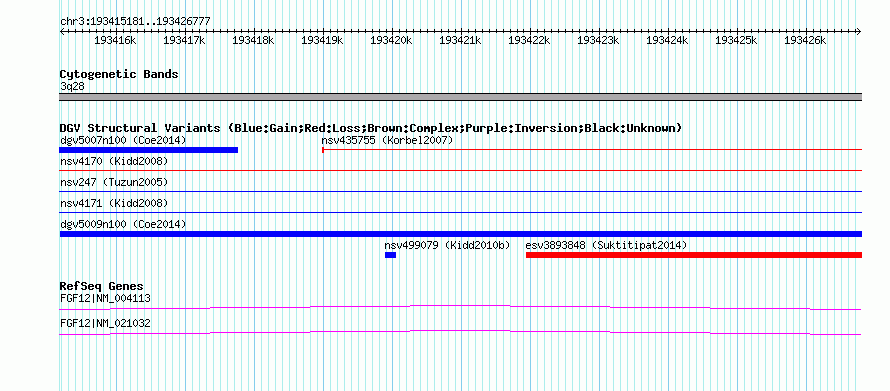This screenshot has height=391, width=890.
Task: Click the 193417k ruler tick label
Action: (184, 40)
